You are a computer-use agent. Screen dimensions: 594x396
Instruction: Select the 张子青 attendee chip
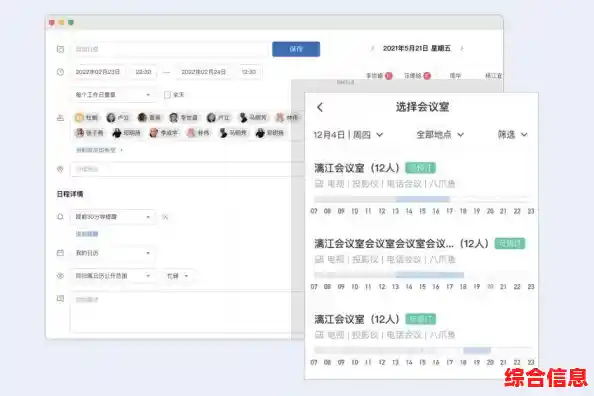tap(89, 133)
